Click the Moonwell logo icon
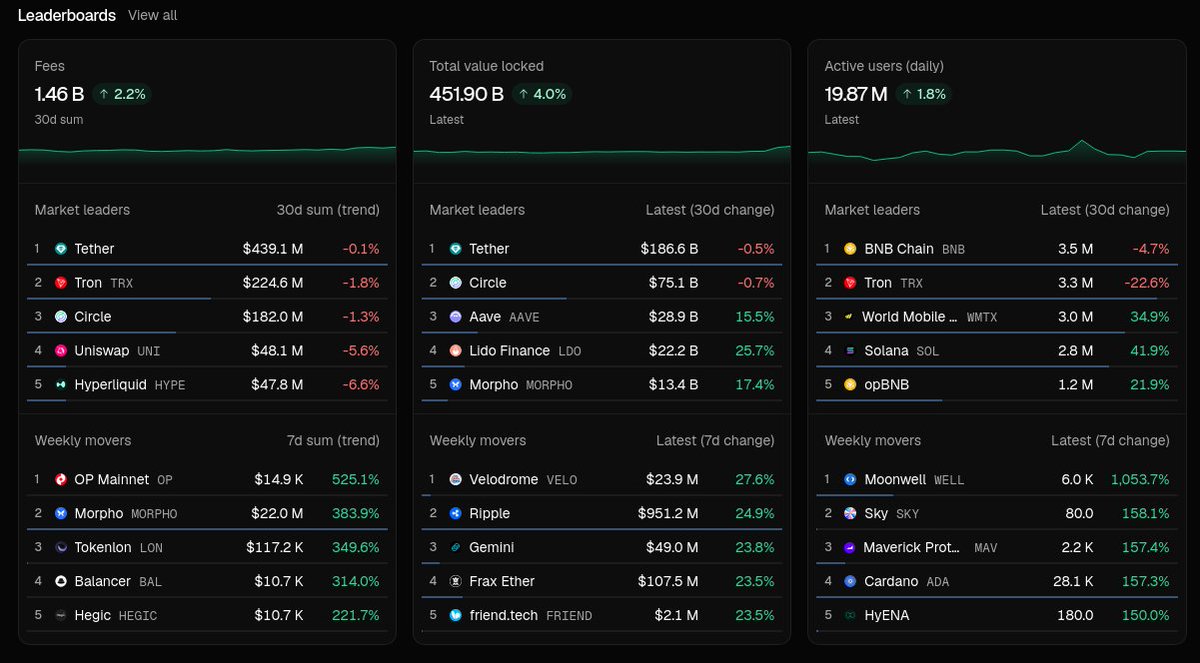Screen dimensions: 1200x663 click(x=851, y=480)
